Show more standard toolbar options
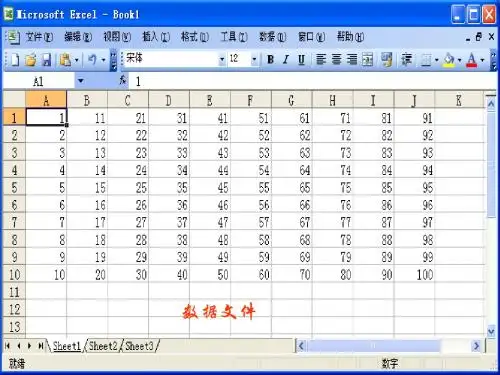This screenshot has height=375, width=500. point(114,60)
